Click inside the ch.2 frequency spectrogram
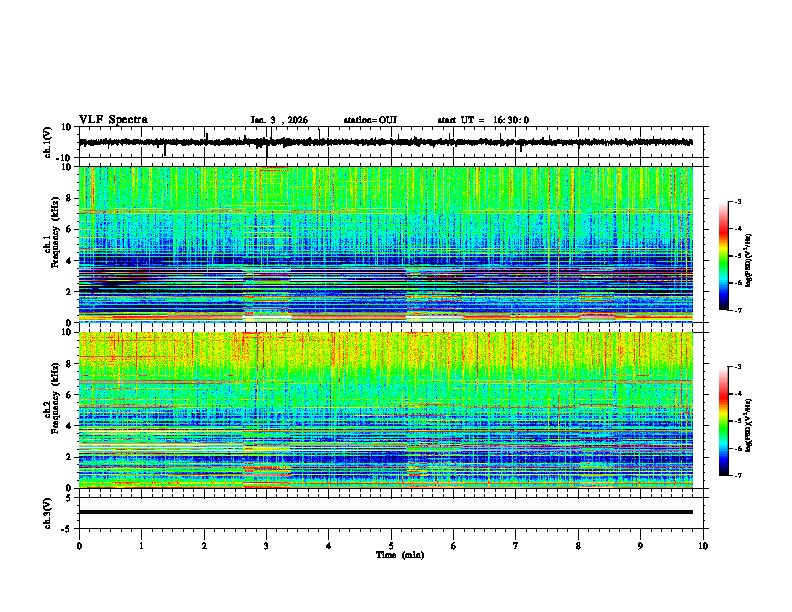Screen dimensions: 792x612 coord(385,410)
